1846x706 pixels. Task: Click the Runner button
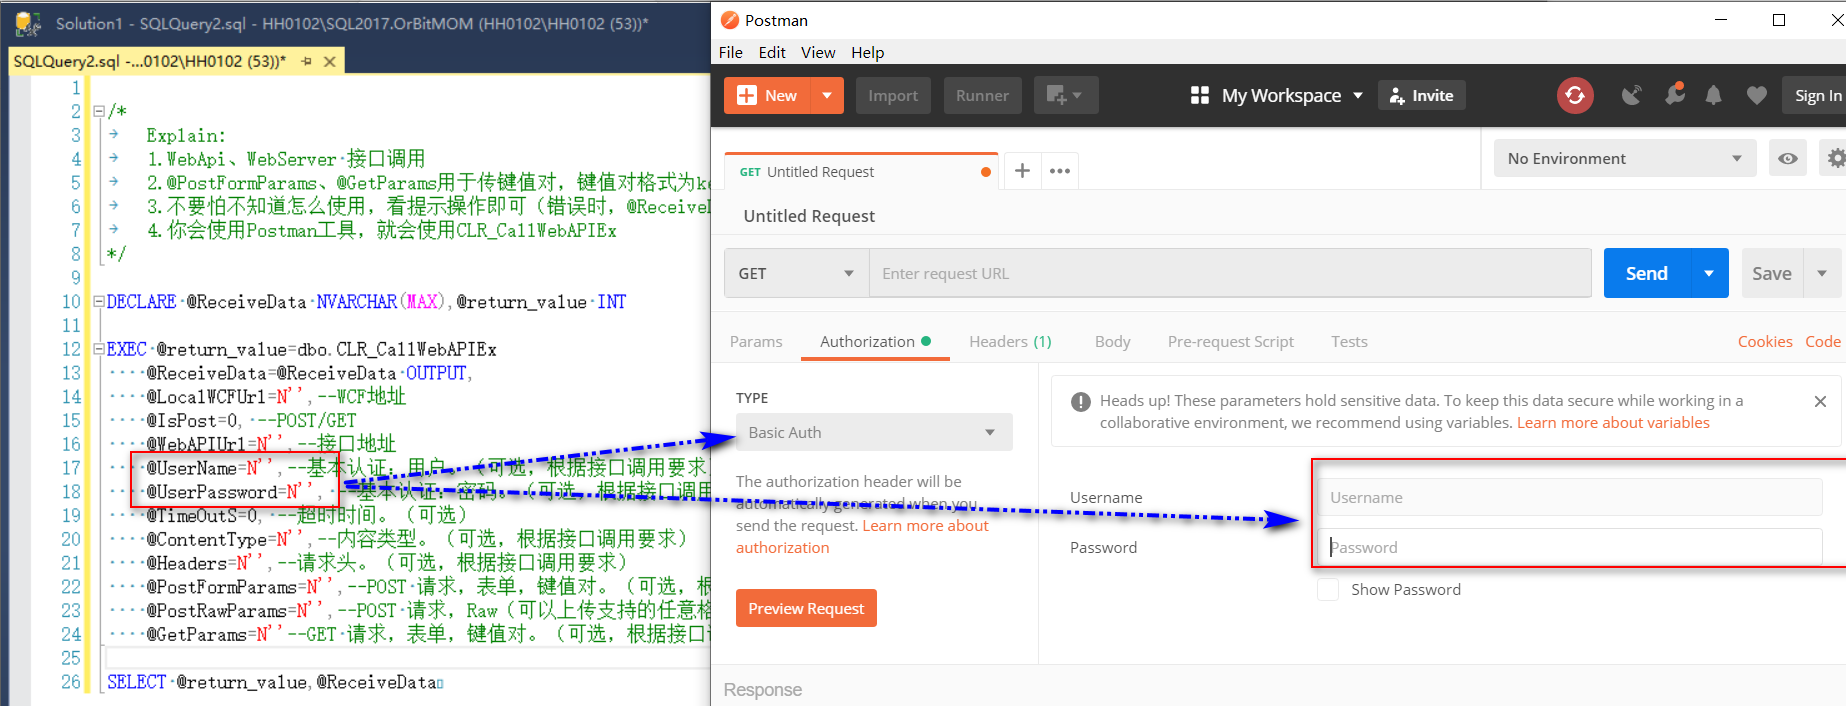coord(982,95)
